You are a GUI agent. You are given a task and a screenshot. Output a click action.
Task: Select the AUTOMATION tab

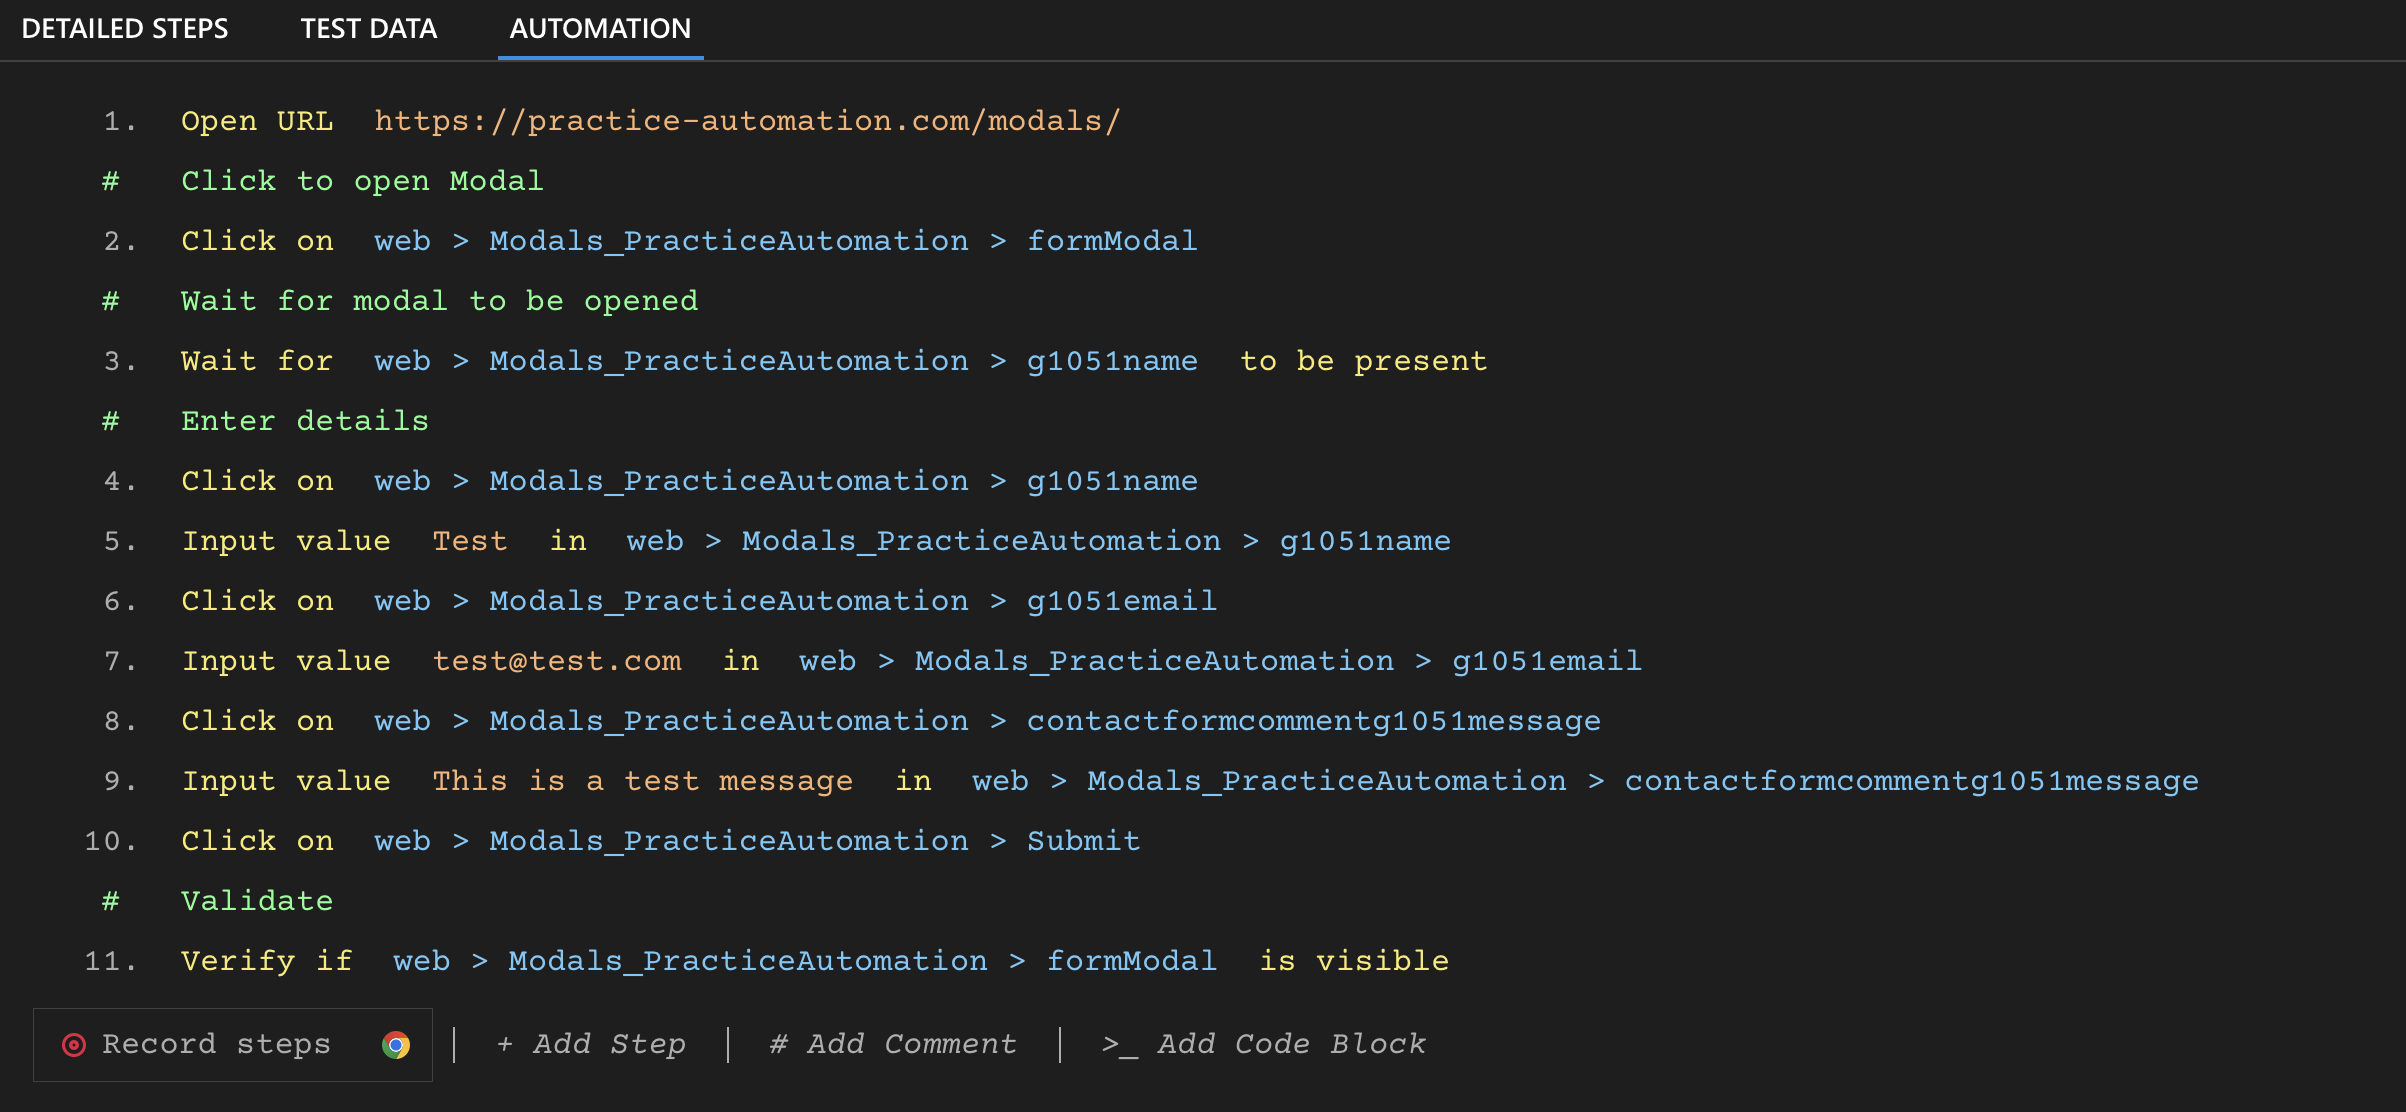[600, 29]
